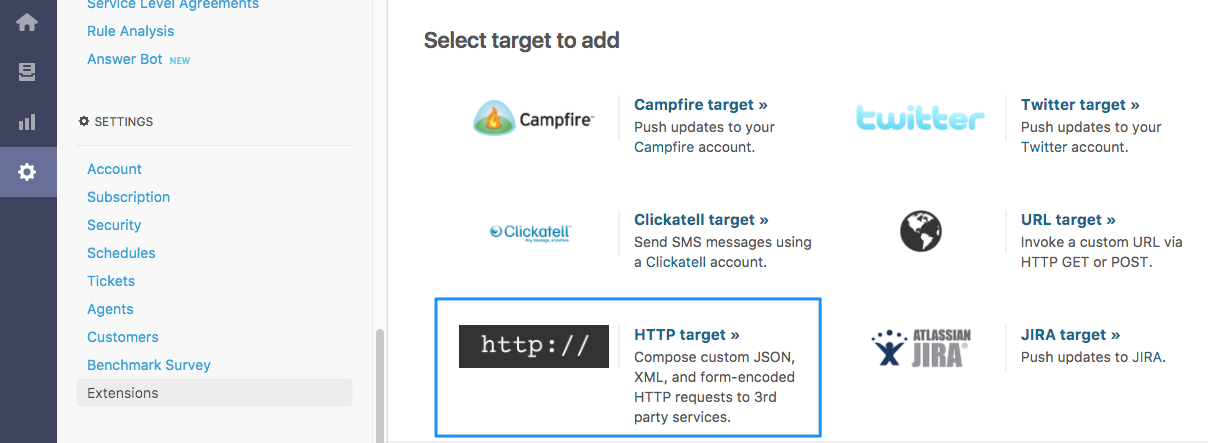Open the JIRA target link
This screenshot has height=443, width=1208.
click(1070, 335)
